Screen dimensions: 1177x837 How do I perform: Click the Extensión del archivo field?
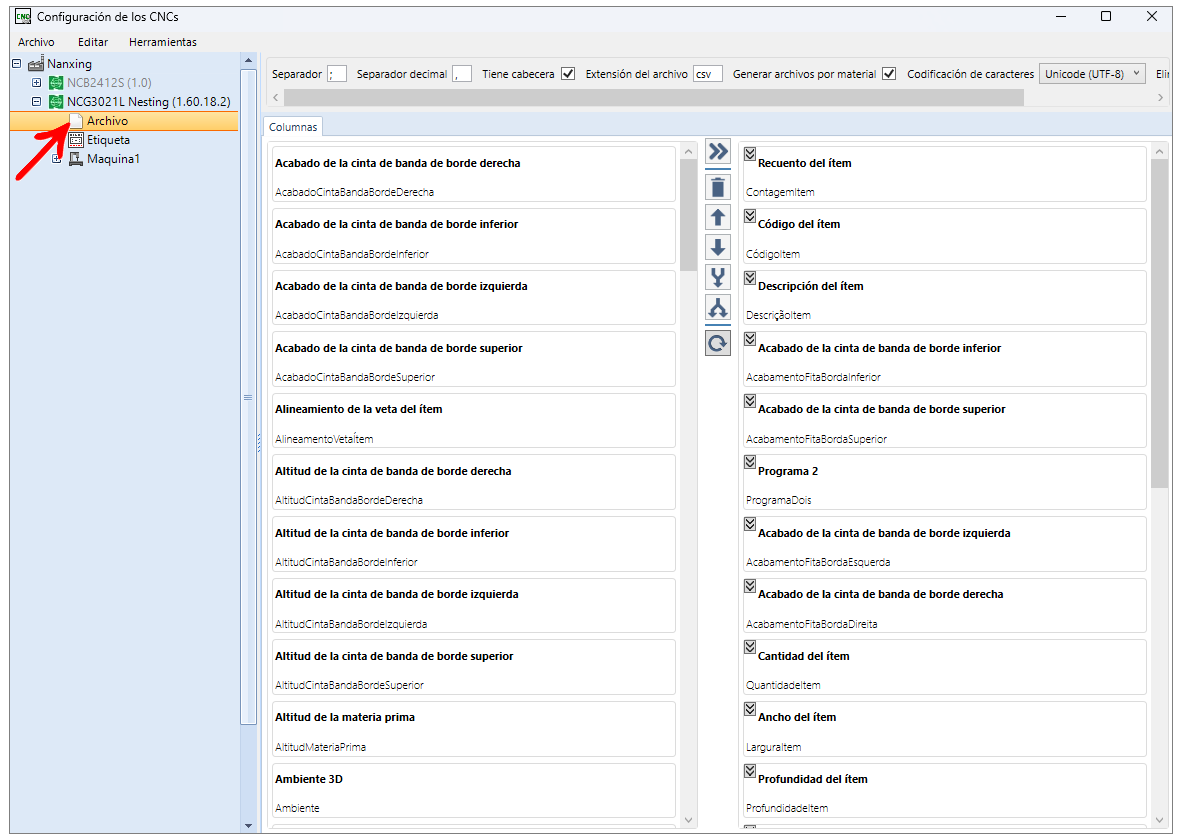click(x=708, y=74)
